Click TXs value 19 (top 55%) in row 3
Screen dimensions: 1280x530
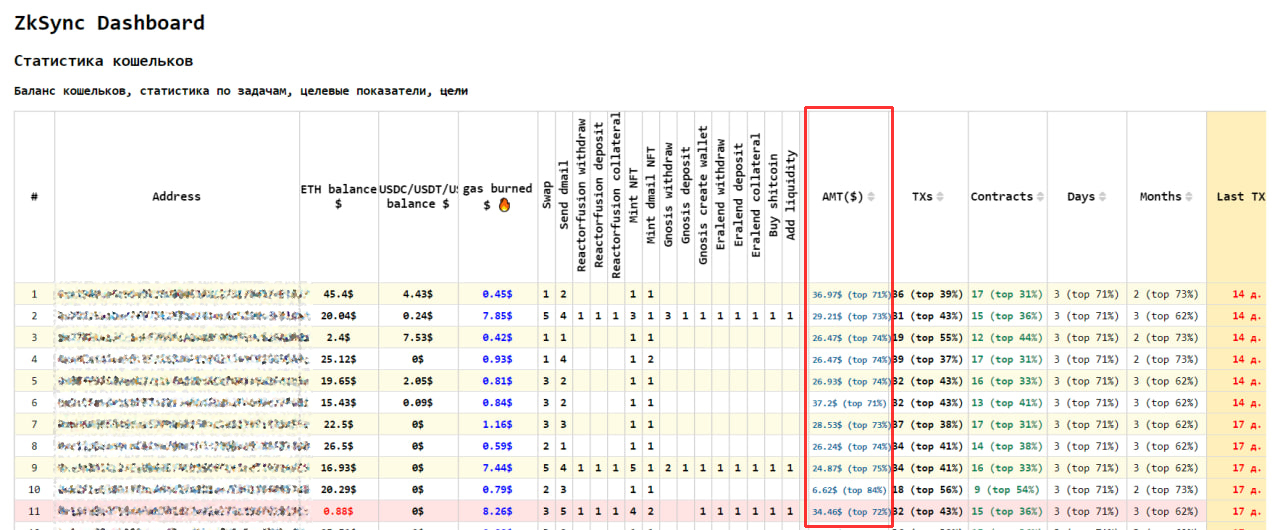[x=929, y=338]
